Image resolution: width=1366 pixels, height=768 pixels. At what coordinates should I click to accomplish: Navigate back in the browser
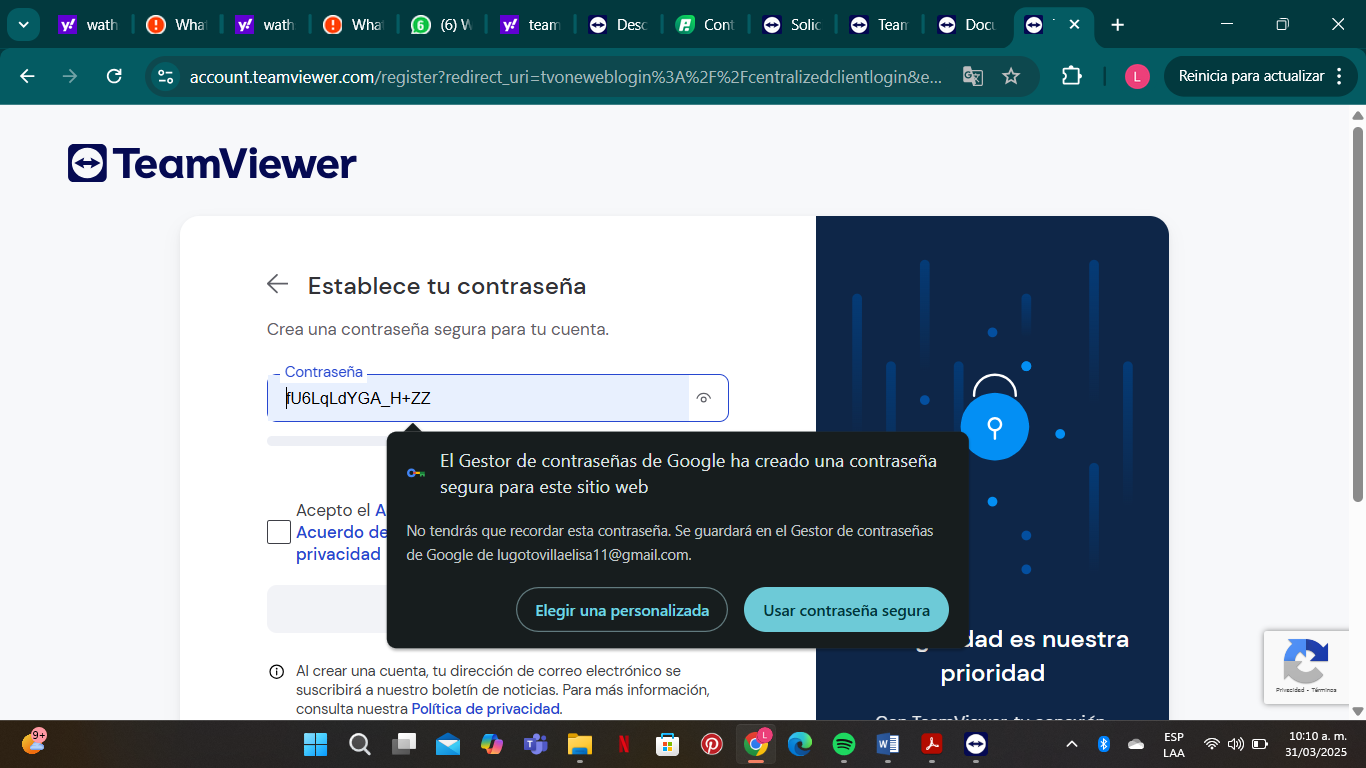tap(27, 76)
